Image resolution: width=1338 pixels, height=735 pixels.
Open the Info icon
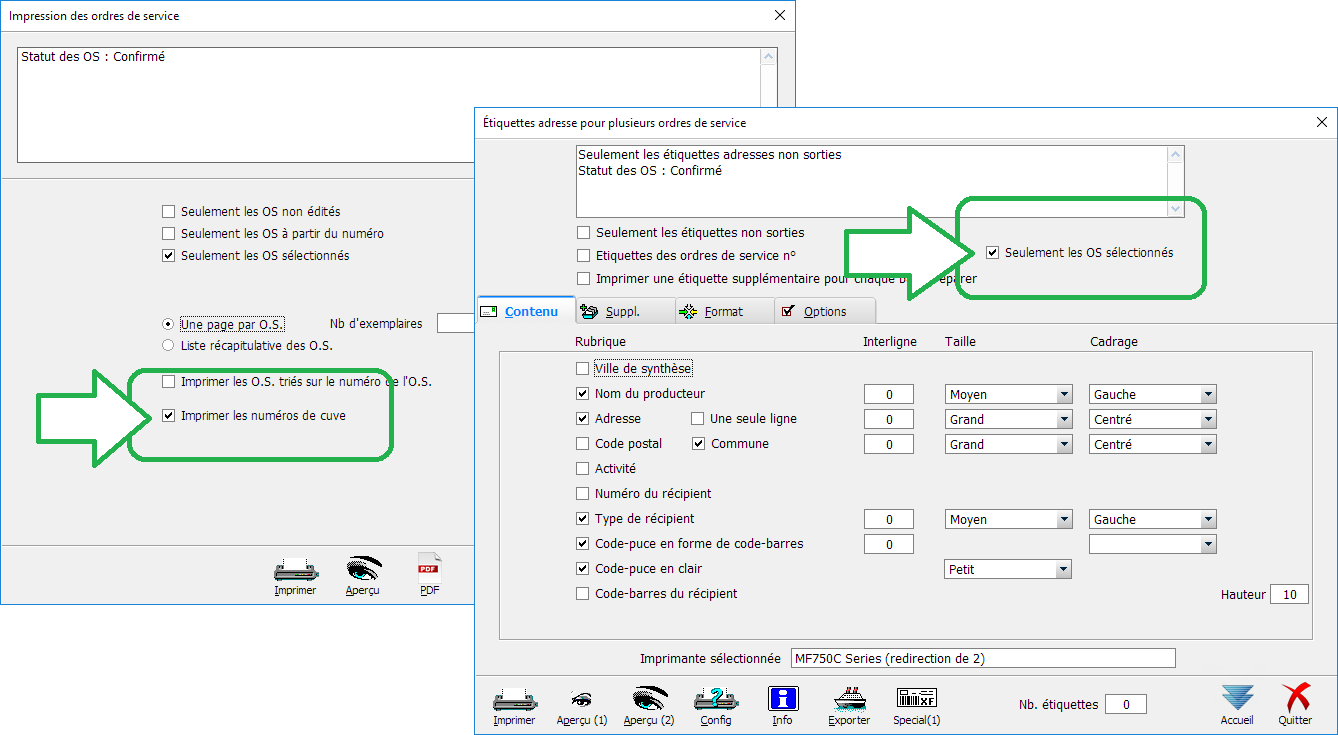[782, 699]
